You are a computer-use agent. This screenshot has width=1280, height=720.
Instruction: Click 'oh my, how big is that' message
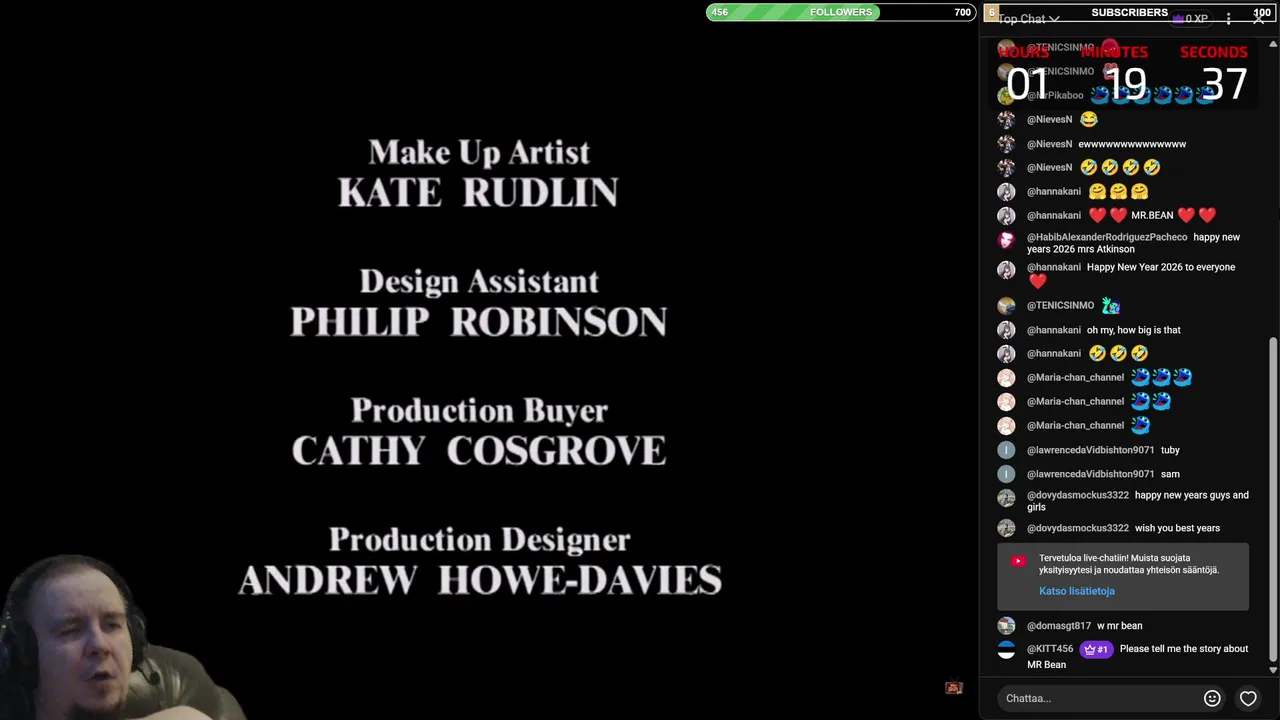tap(1134, 330)
